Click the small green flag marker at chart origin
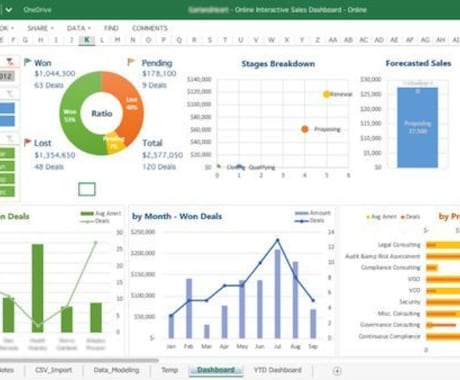The width and height of the screenshot is (460, 380). tap(219, 166)
